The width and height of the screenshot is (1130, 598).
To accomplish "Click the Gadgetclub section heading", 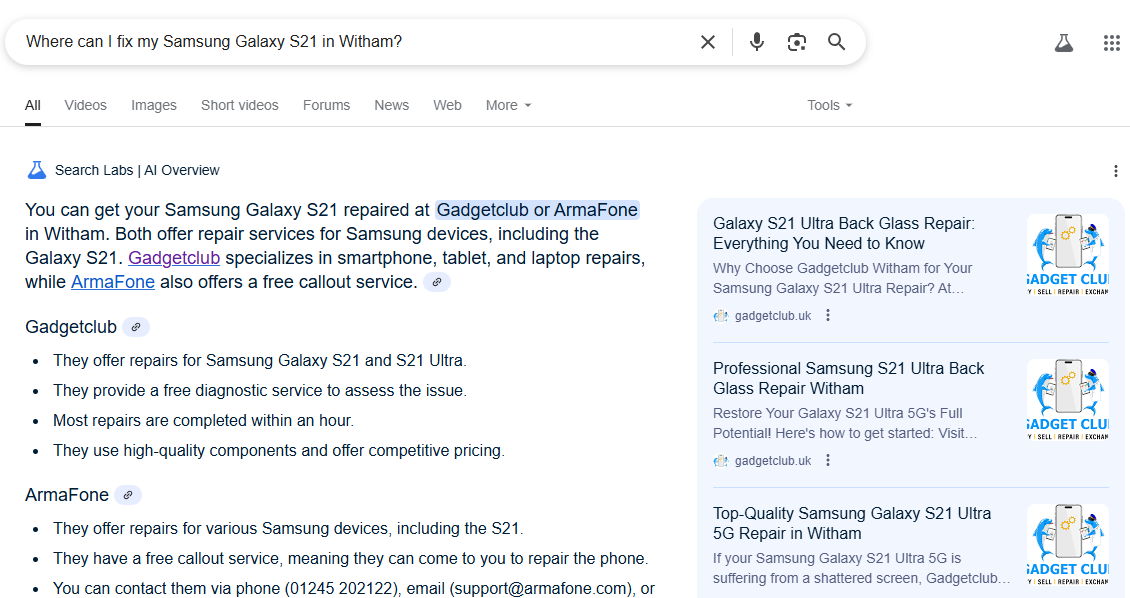I will 71,327.
